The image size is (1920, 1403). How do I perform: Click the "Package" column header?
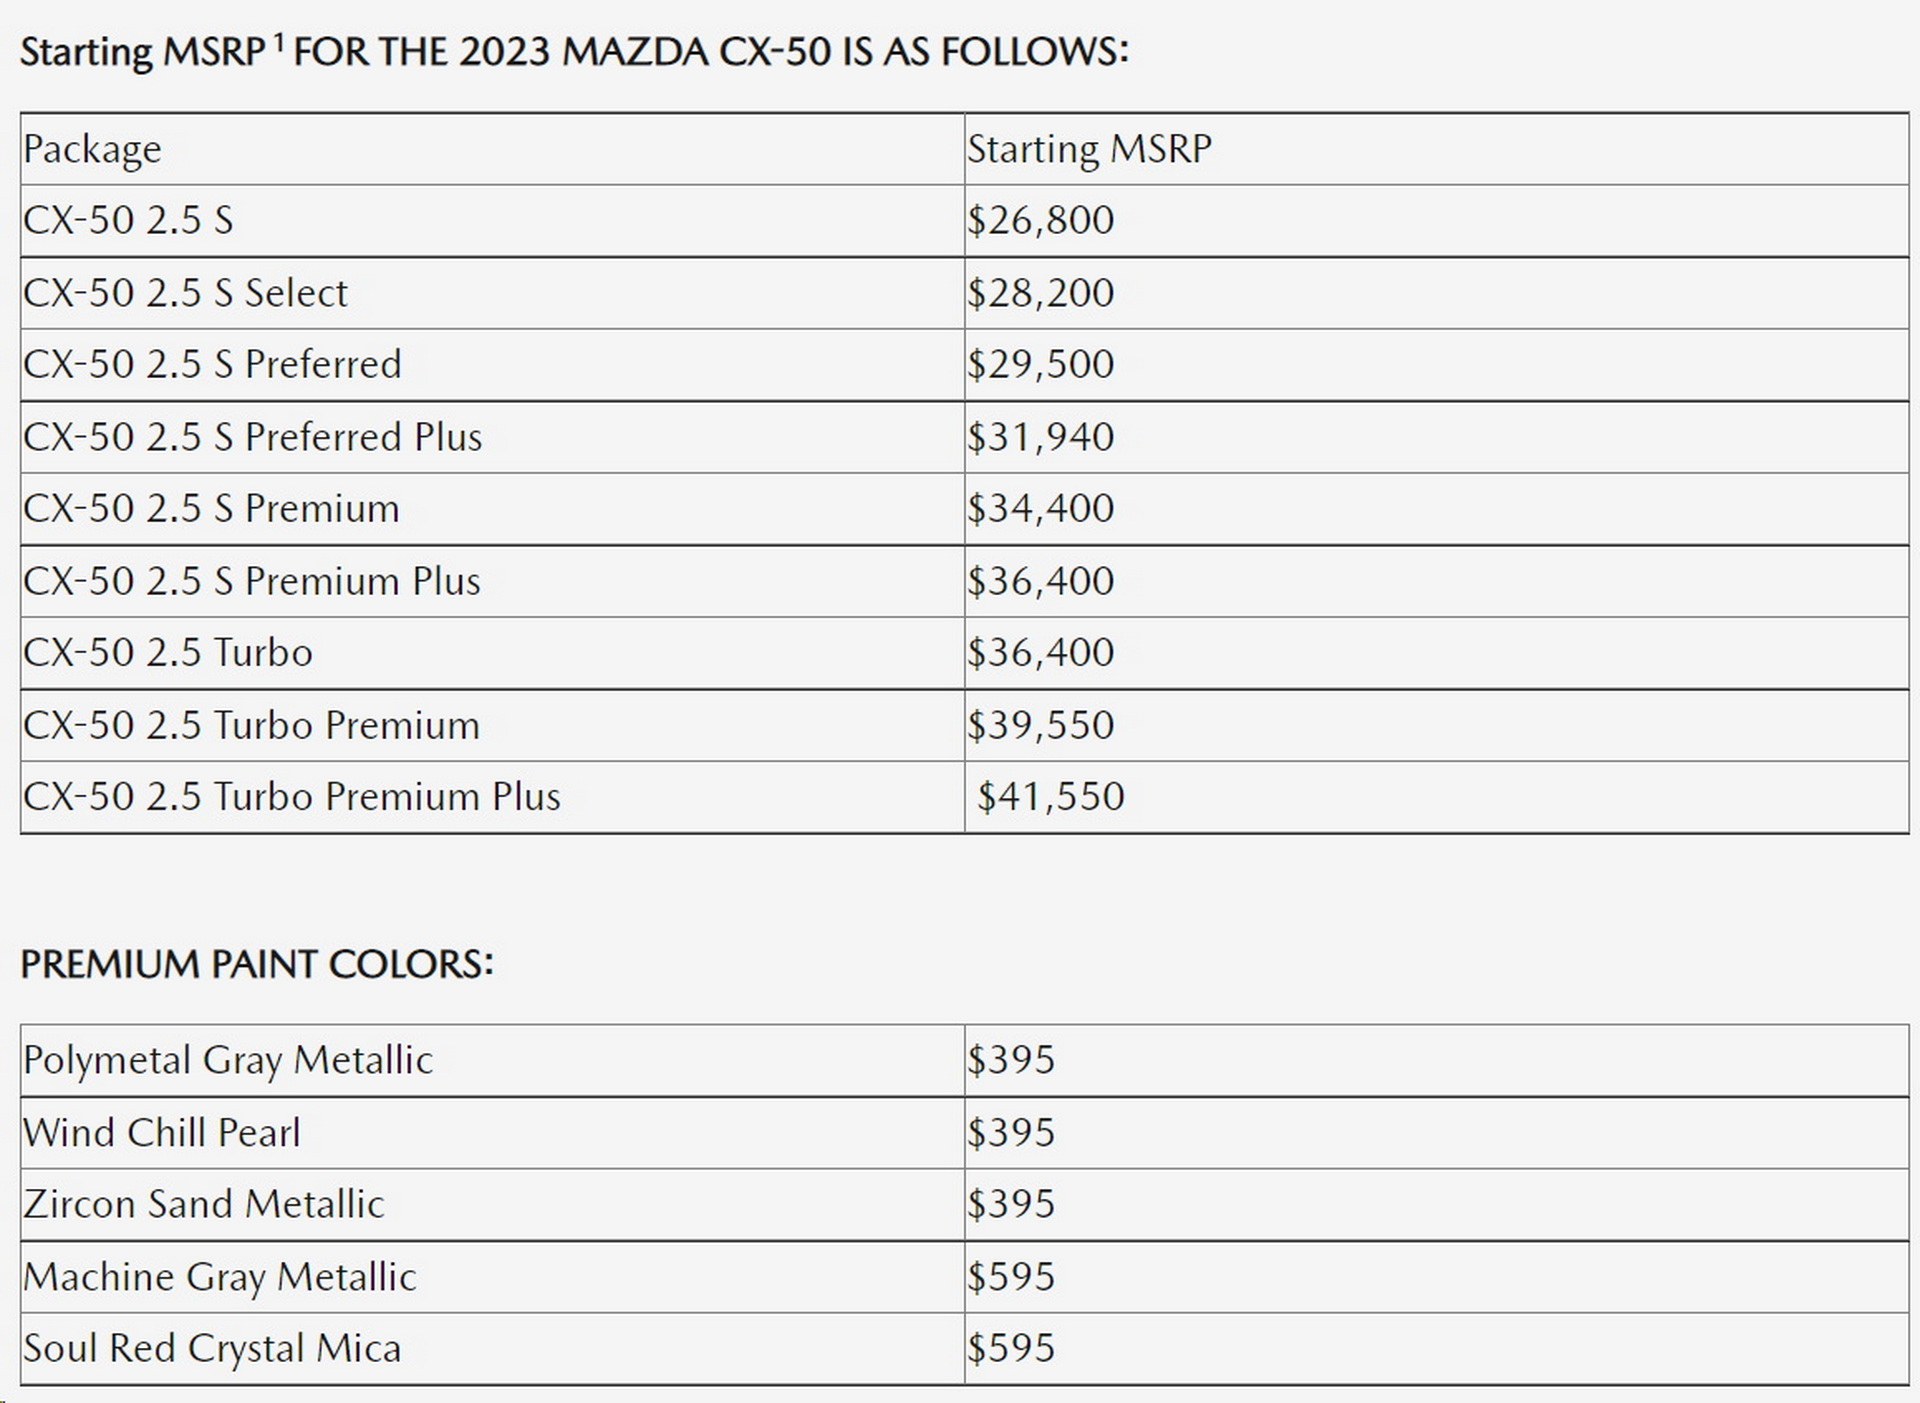tap(92, 149)
